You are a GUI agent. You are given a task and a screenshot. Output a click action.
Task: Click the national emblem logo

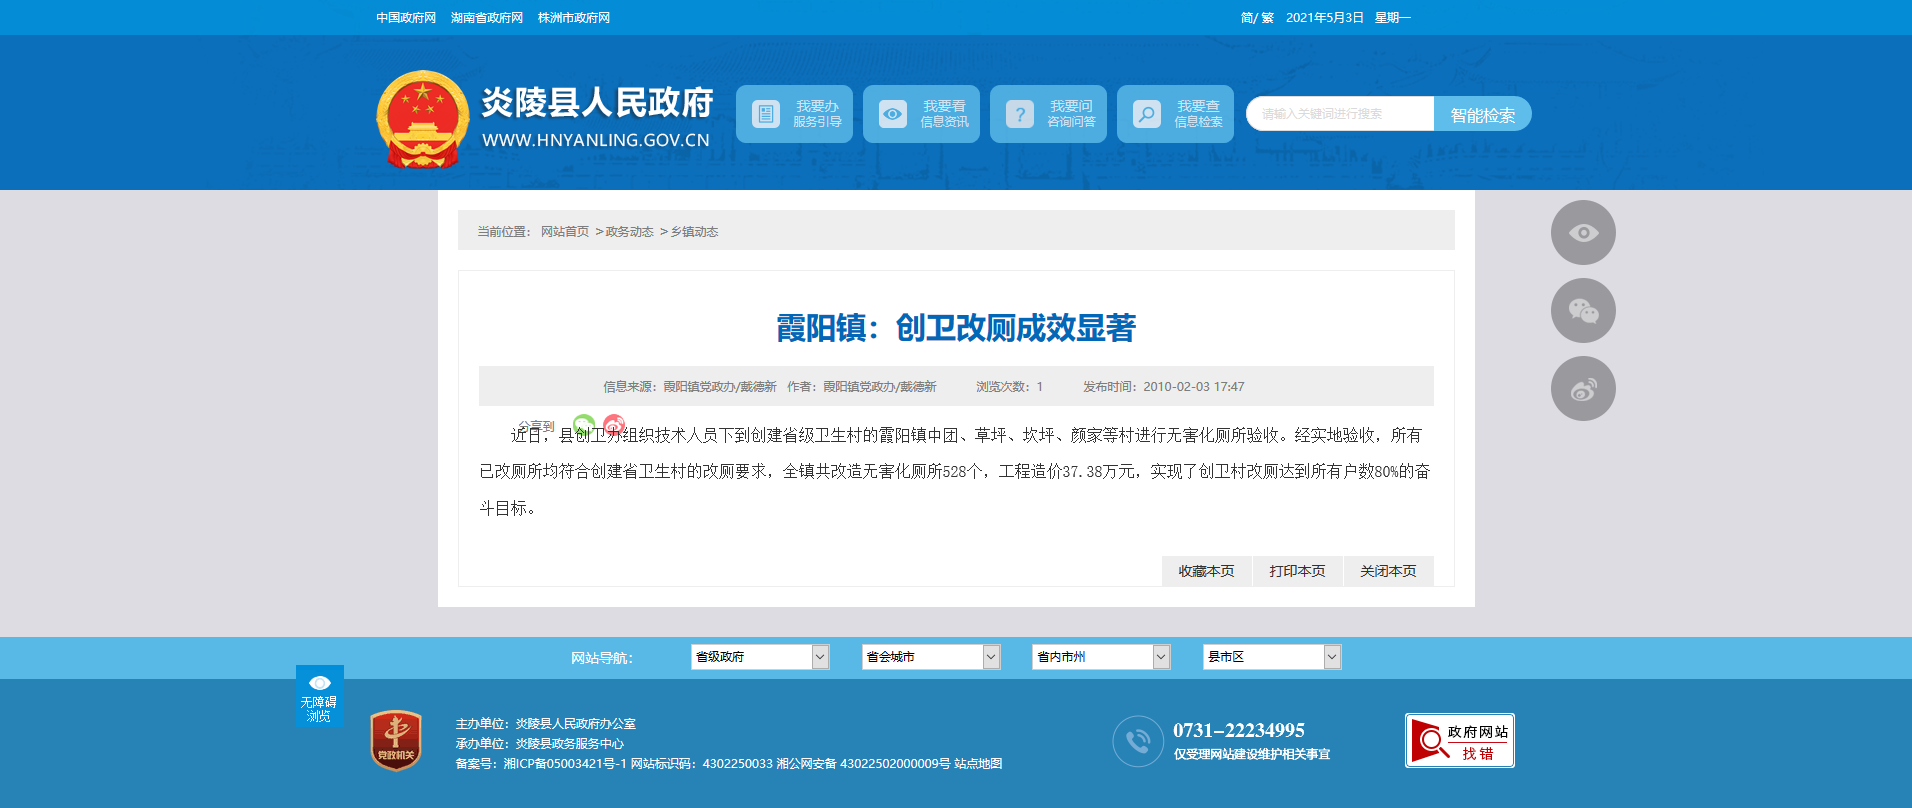point(422,119)
